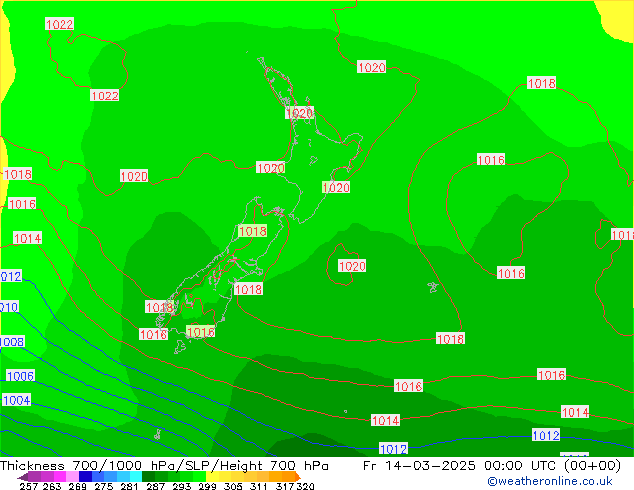Click the legend value 299

pyautogui.click(x=207, y=486)
